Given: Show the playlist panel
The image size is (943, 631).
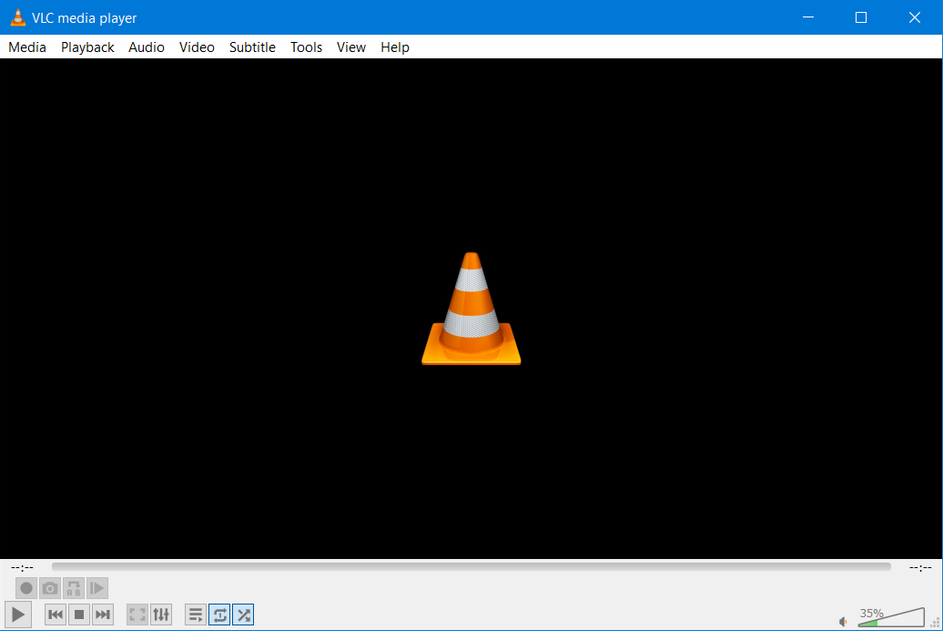Looking at the screenshot, I should tap(196, 614).
